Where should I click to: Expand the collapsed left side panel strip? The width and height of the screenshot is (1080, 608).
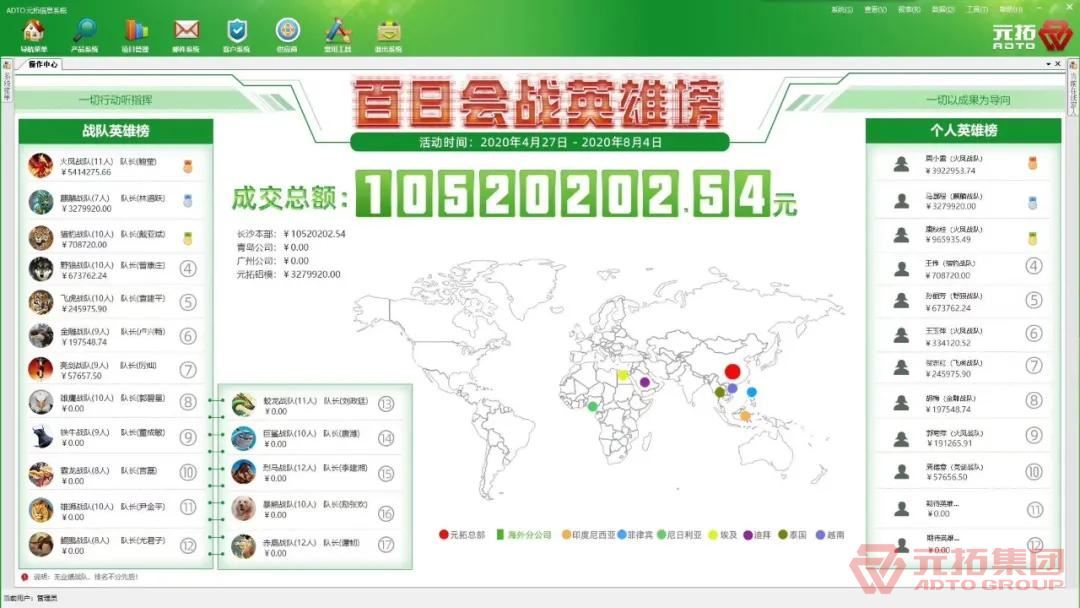pos(7,92)
